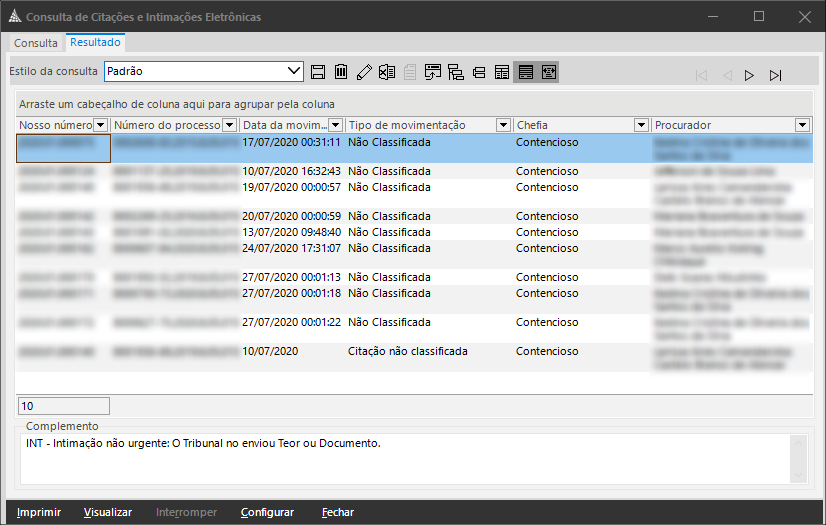Image resolution: width=826 pixels, height=525 pixels.
Task: Open filter dropdown for Nosso número column
Action: click(100, 125)
